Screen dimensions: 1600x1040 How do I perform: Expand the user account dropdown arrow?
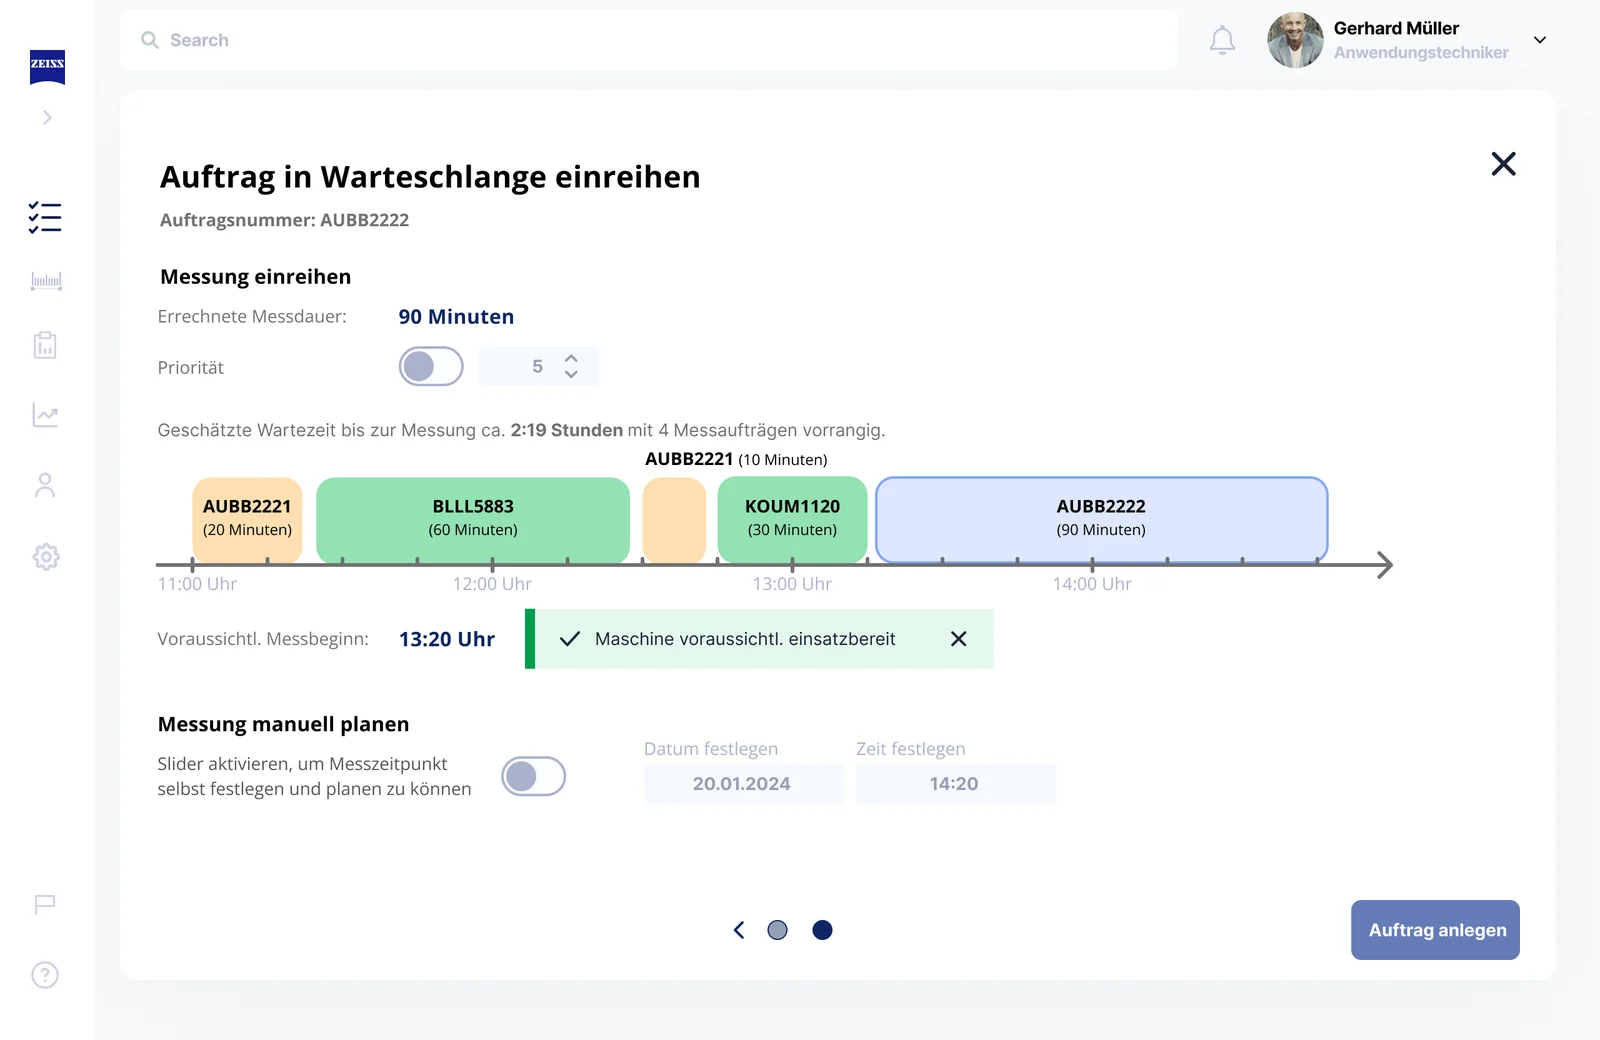[1540, 40]
